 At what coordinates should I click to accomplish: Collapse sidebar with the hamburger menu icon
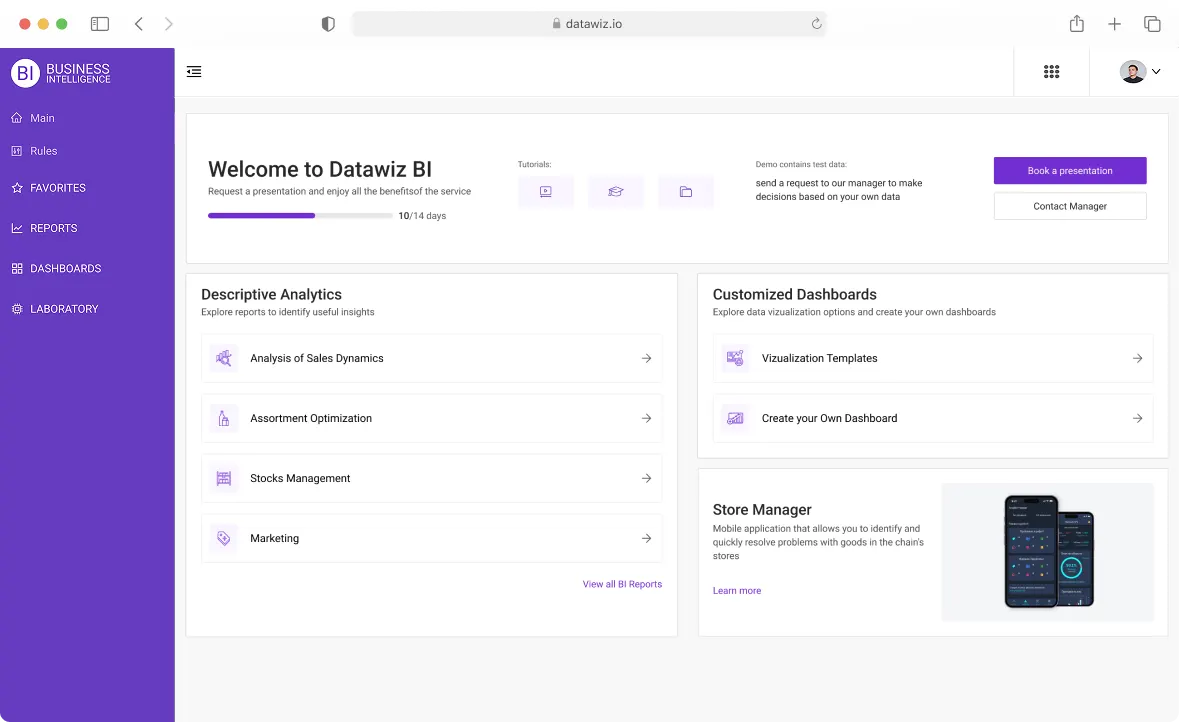(x=194, y=72)
